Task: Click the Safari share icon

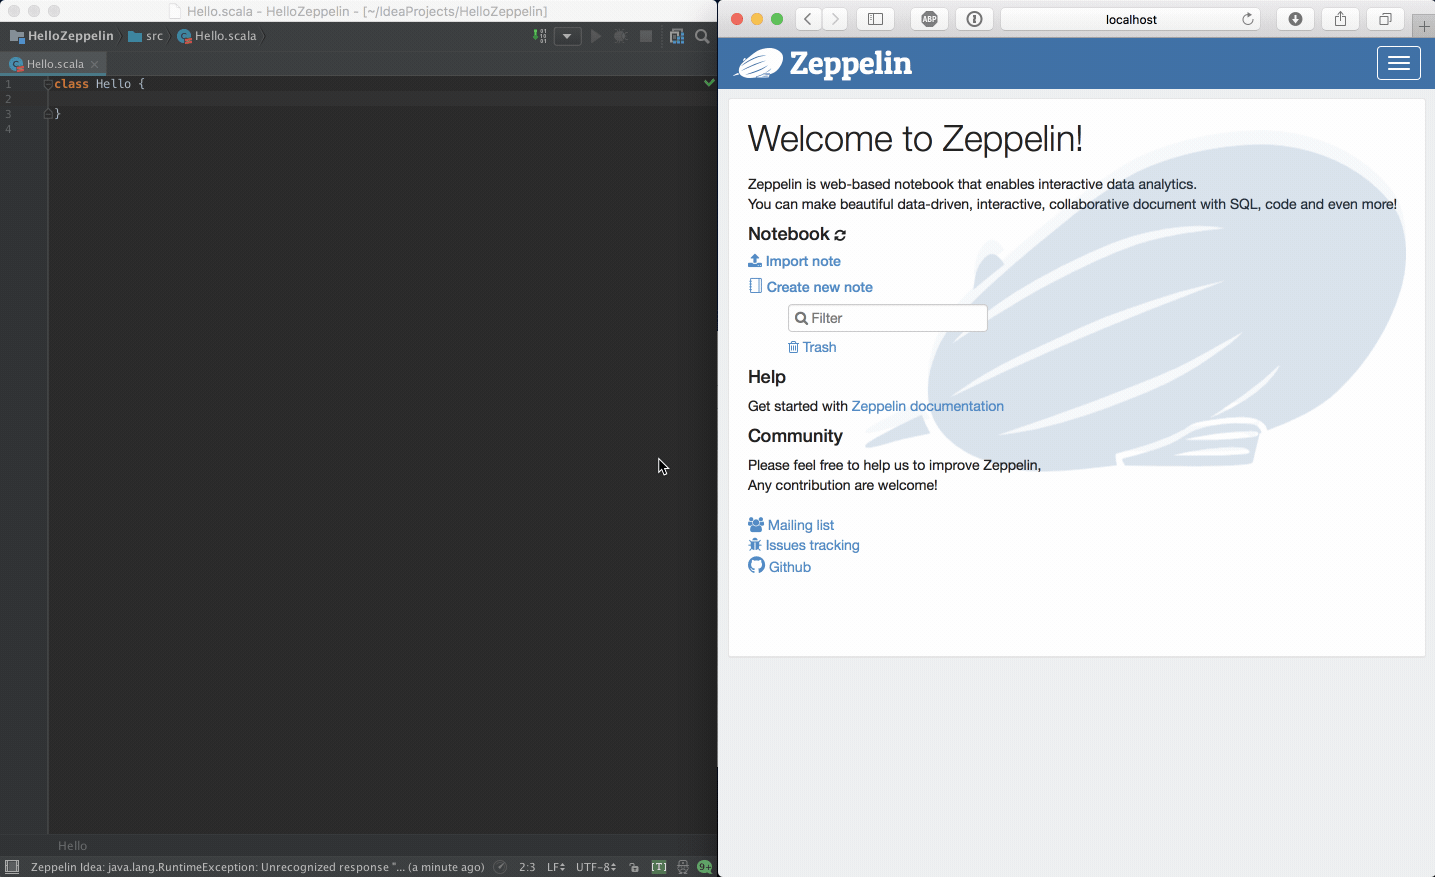Action: pyautogui.click(x=1340, y=19)
